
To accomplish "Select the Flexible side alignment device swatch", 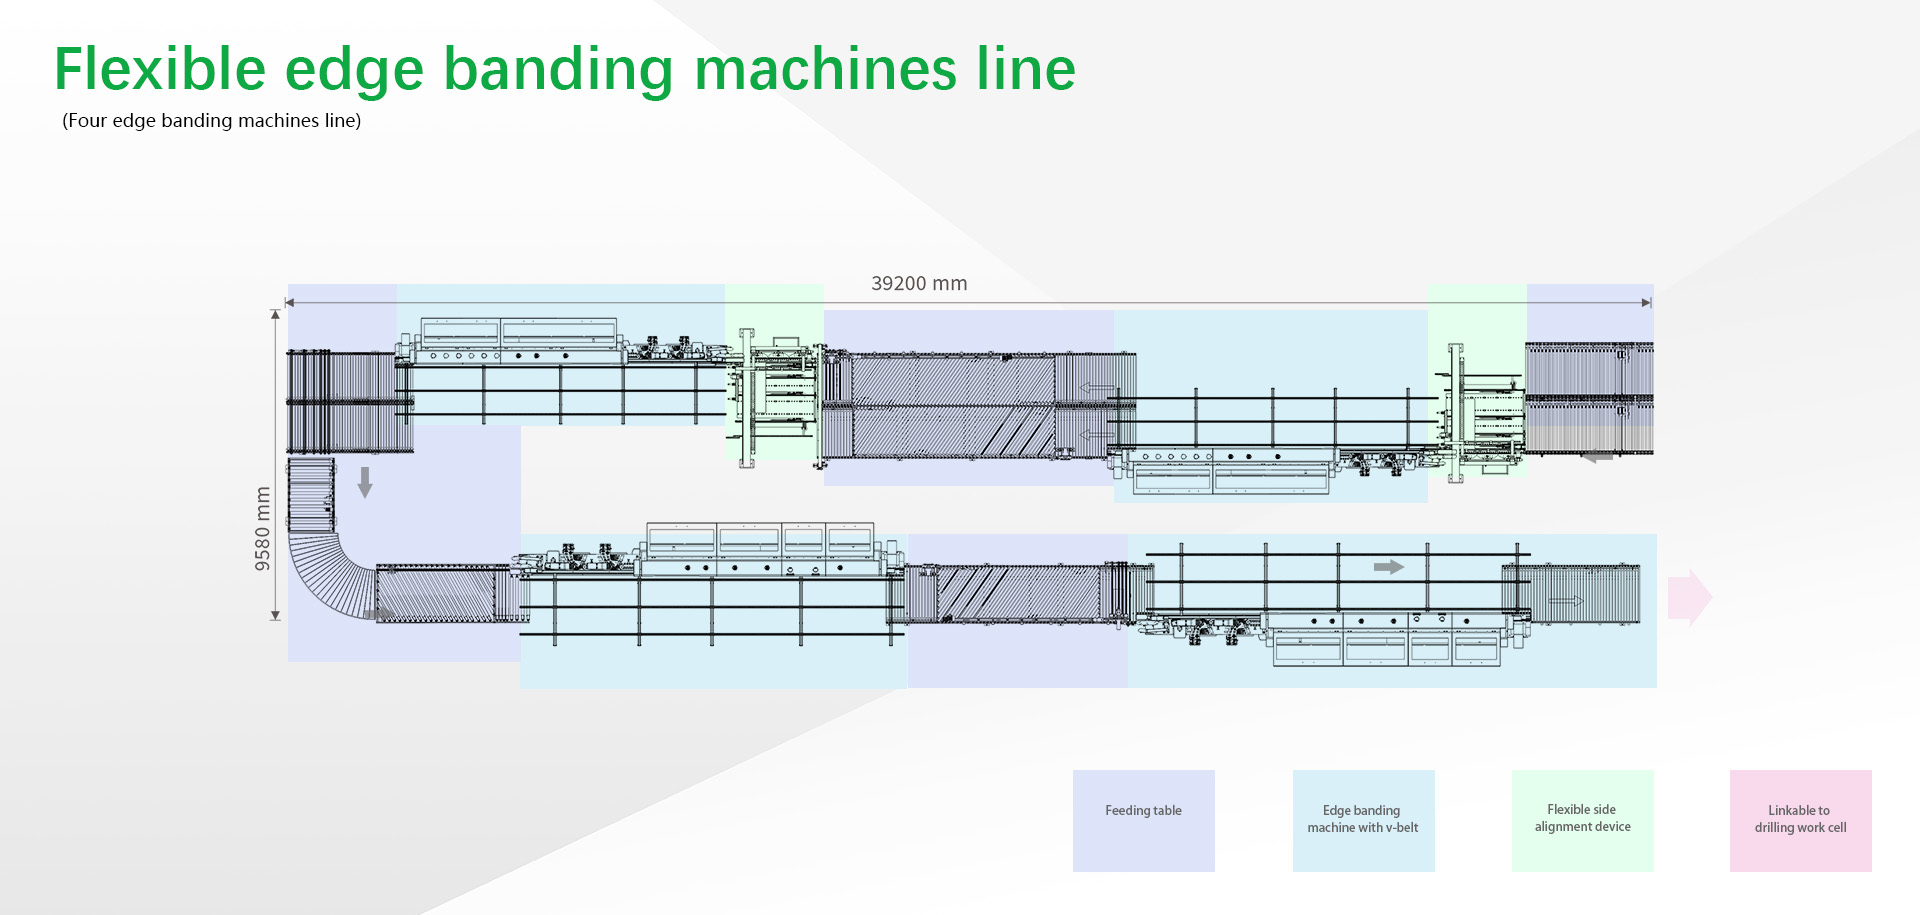I will (1582, 820).
